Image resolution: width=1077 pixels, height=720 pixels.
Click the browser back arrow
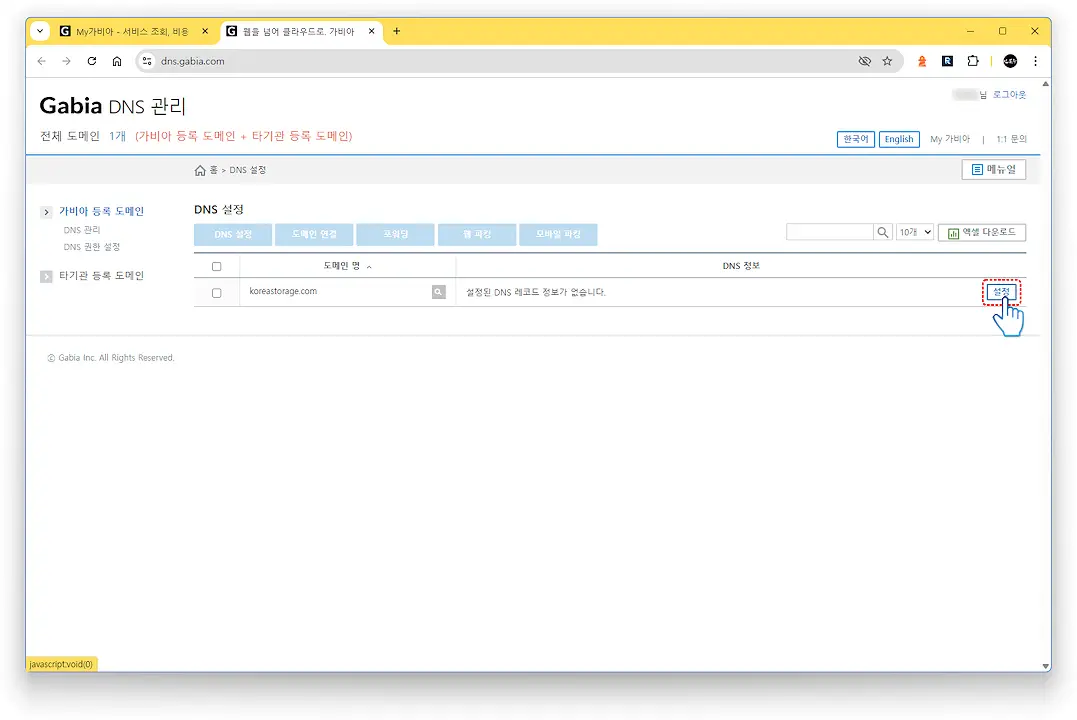(x=42, y=61)
